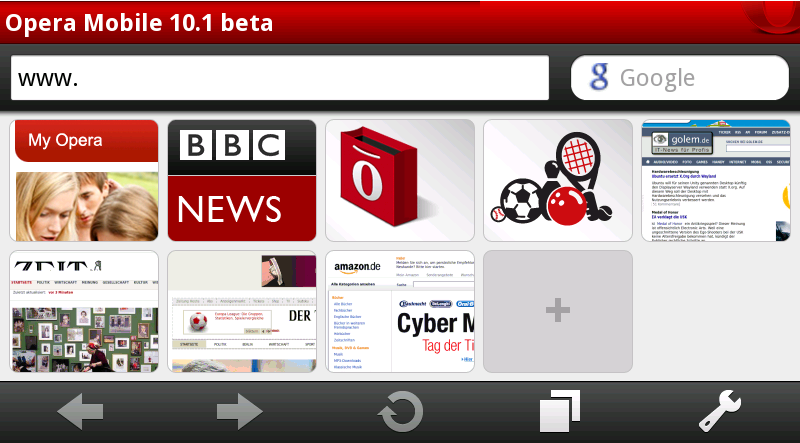The height and width of the screenshot is (443, 800).
Task: Open the Der Tagesspiegel speed dial thumbnail
Action: (242, 311)
